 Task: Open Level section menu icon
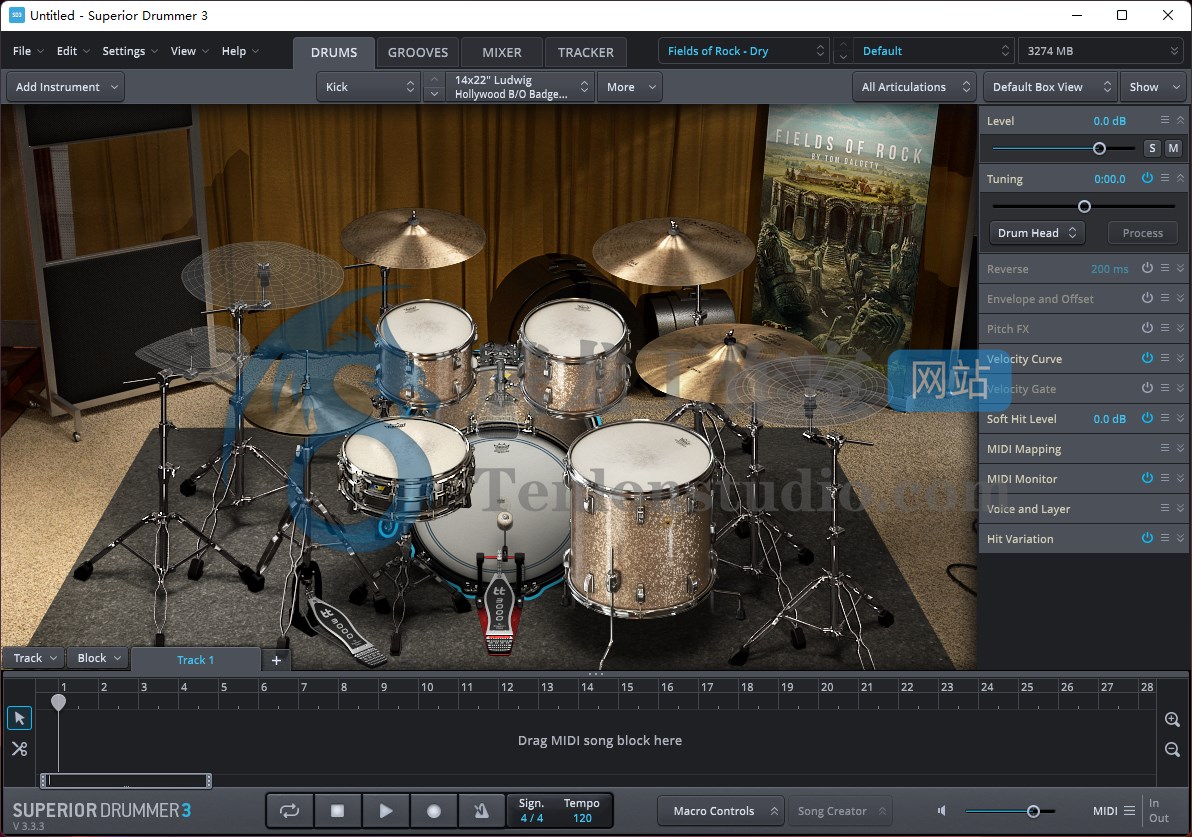[x=1165, y=120]
